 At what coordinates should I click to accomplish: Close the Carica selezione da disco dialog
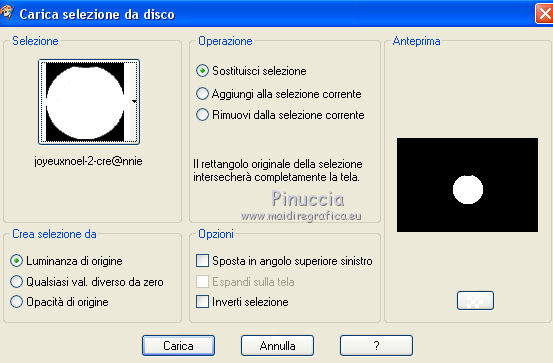[544, 14]
